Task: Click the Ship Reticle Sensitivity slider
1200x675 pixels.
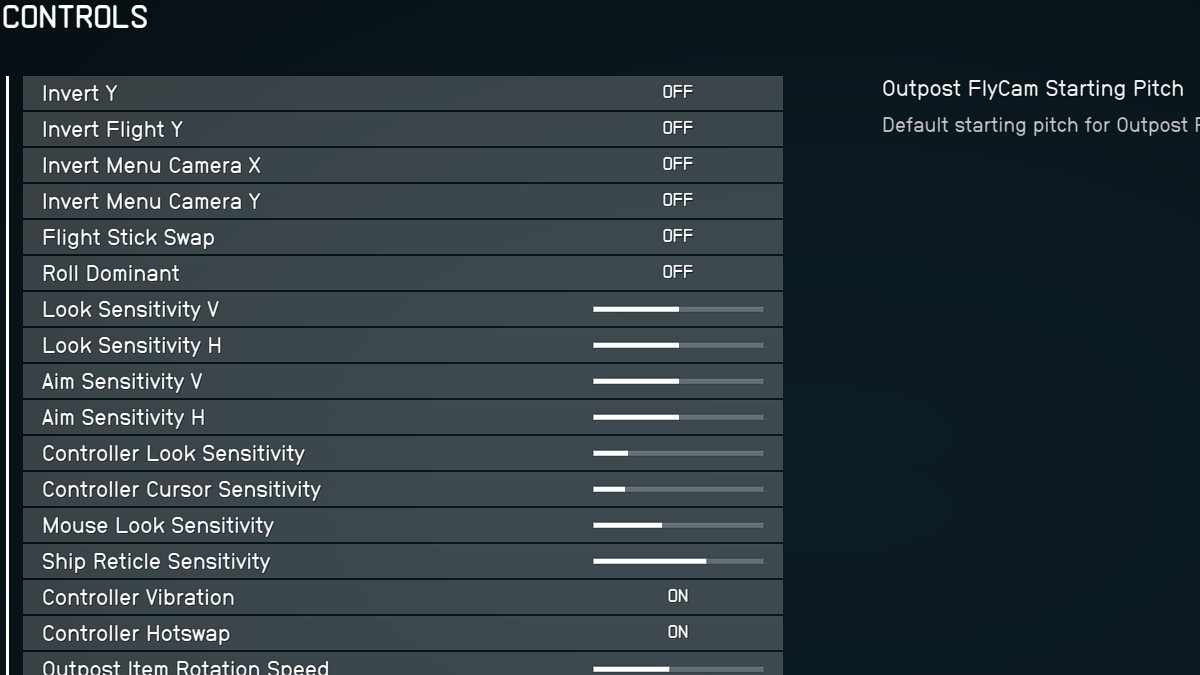Action: pos(678,560)
